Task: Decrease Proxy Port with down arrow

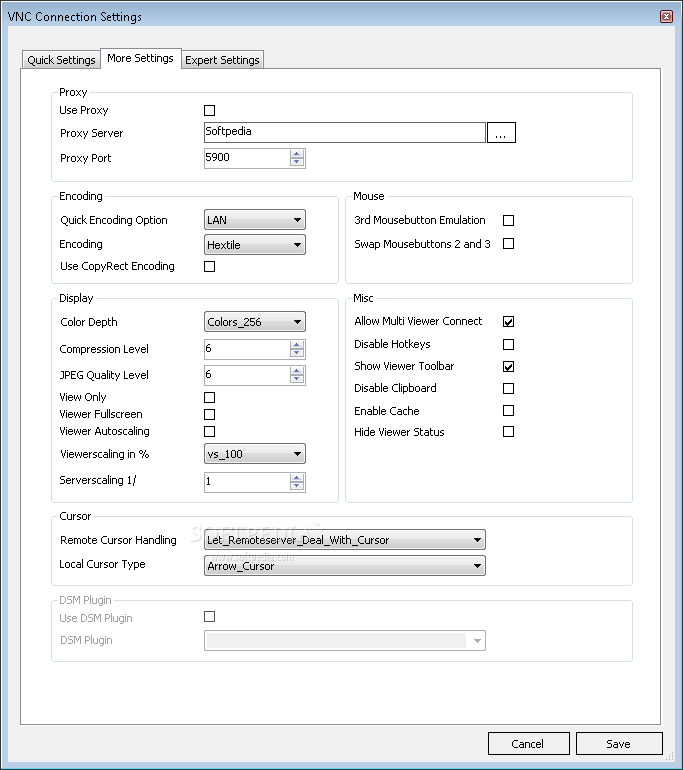Action: pyautogui.click(x=297, y=162)
